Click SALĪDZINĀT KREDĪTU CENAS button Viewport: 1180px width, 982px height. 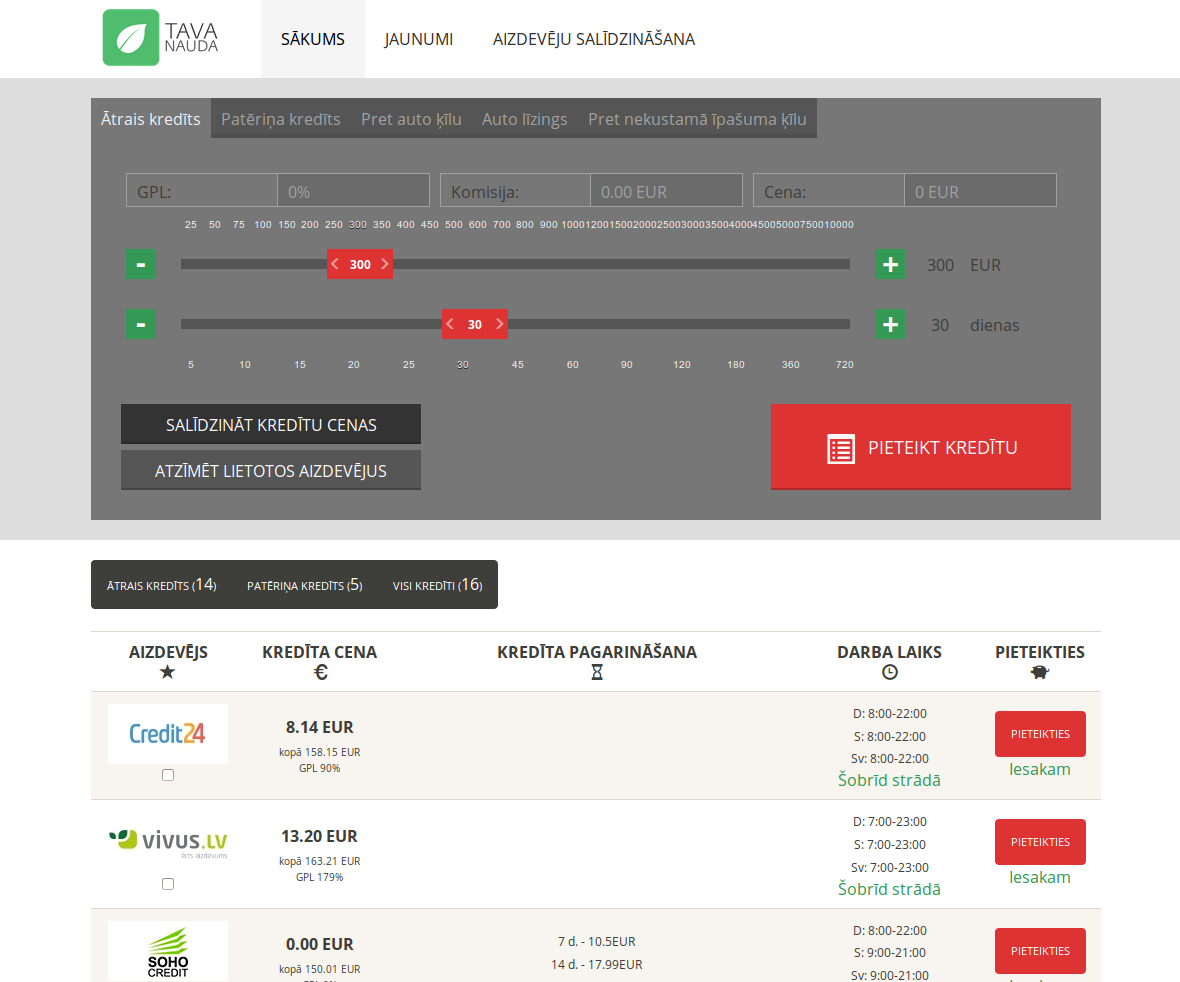click(x=271, y=424)
